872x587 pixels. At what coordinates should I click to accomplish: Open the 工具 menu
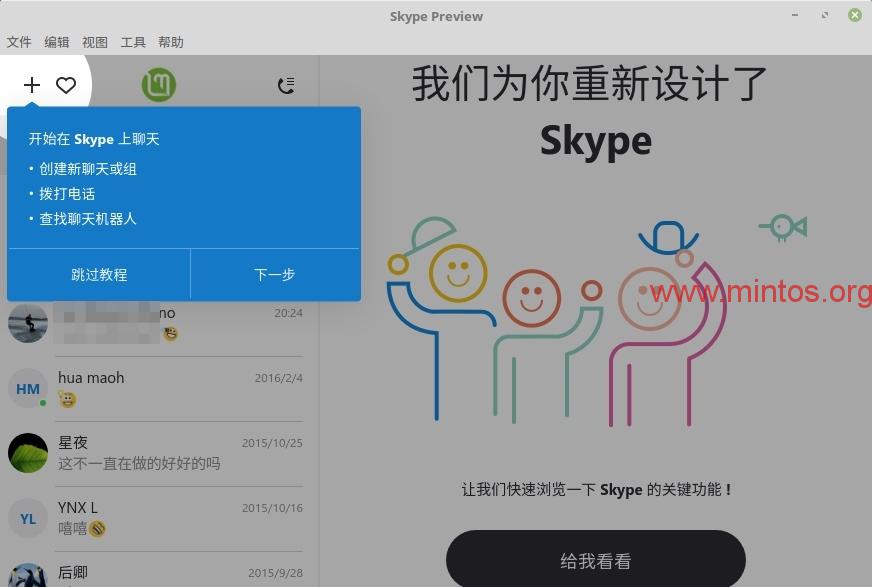point(133,42)
